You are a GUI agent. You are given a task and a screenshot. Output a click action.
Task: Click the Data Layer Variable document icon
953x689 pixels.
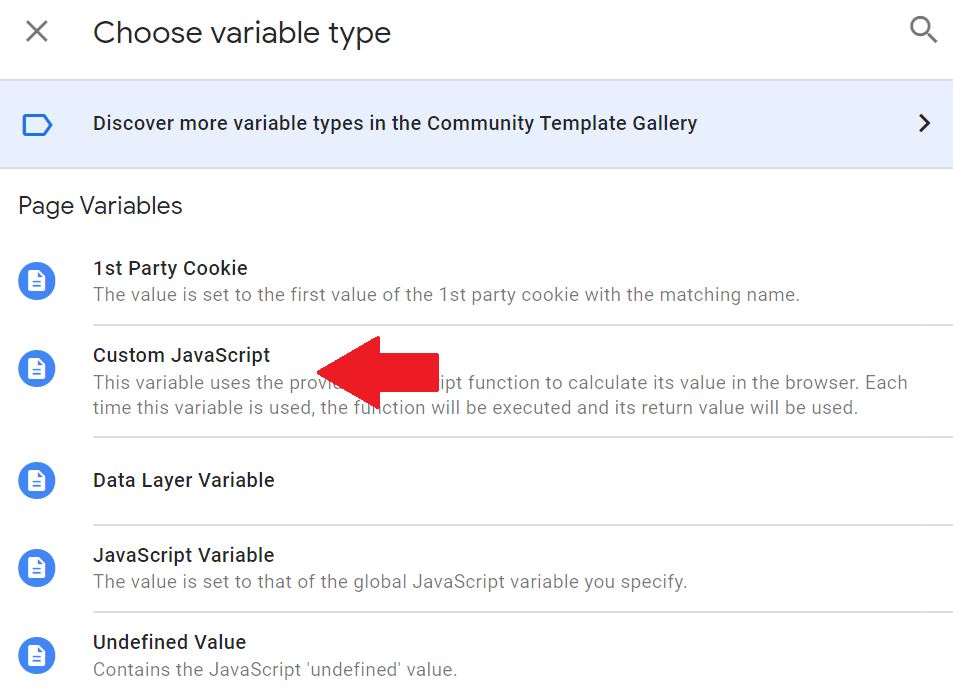tap(36, 480)
